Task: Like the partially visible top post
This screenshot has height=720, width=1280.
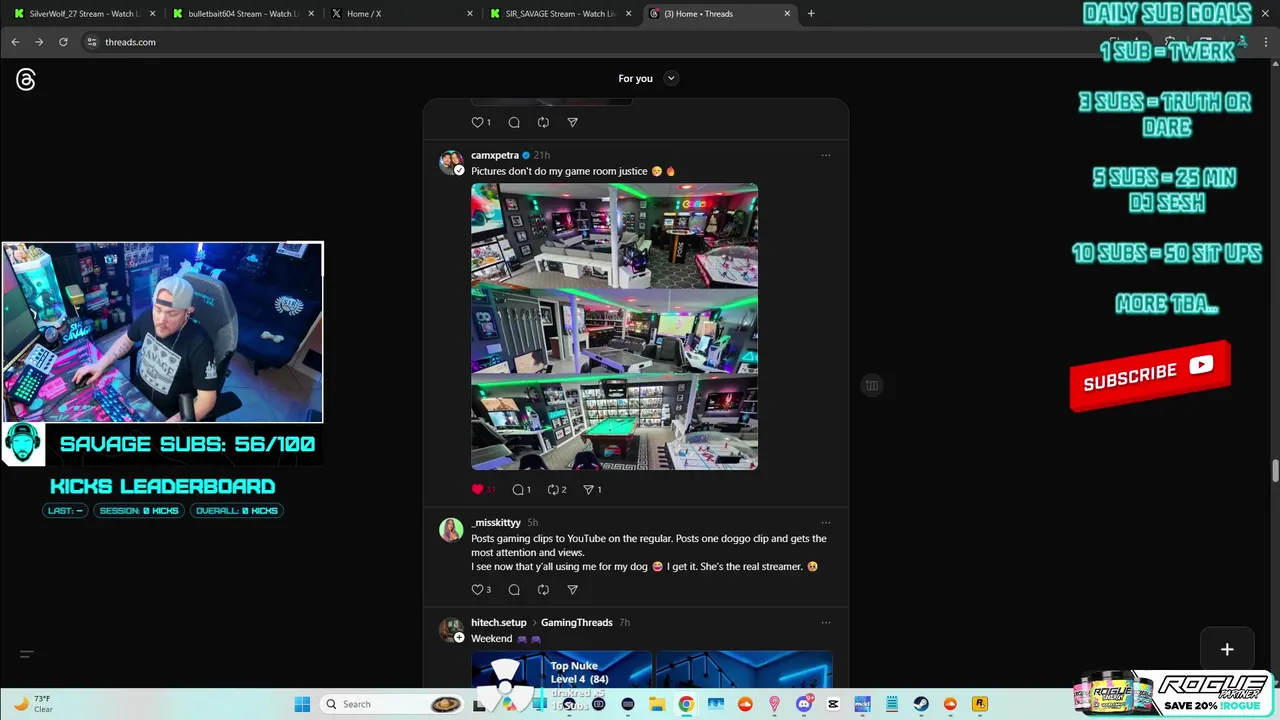Action: point(477,122)
